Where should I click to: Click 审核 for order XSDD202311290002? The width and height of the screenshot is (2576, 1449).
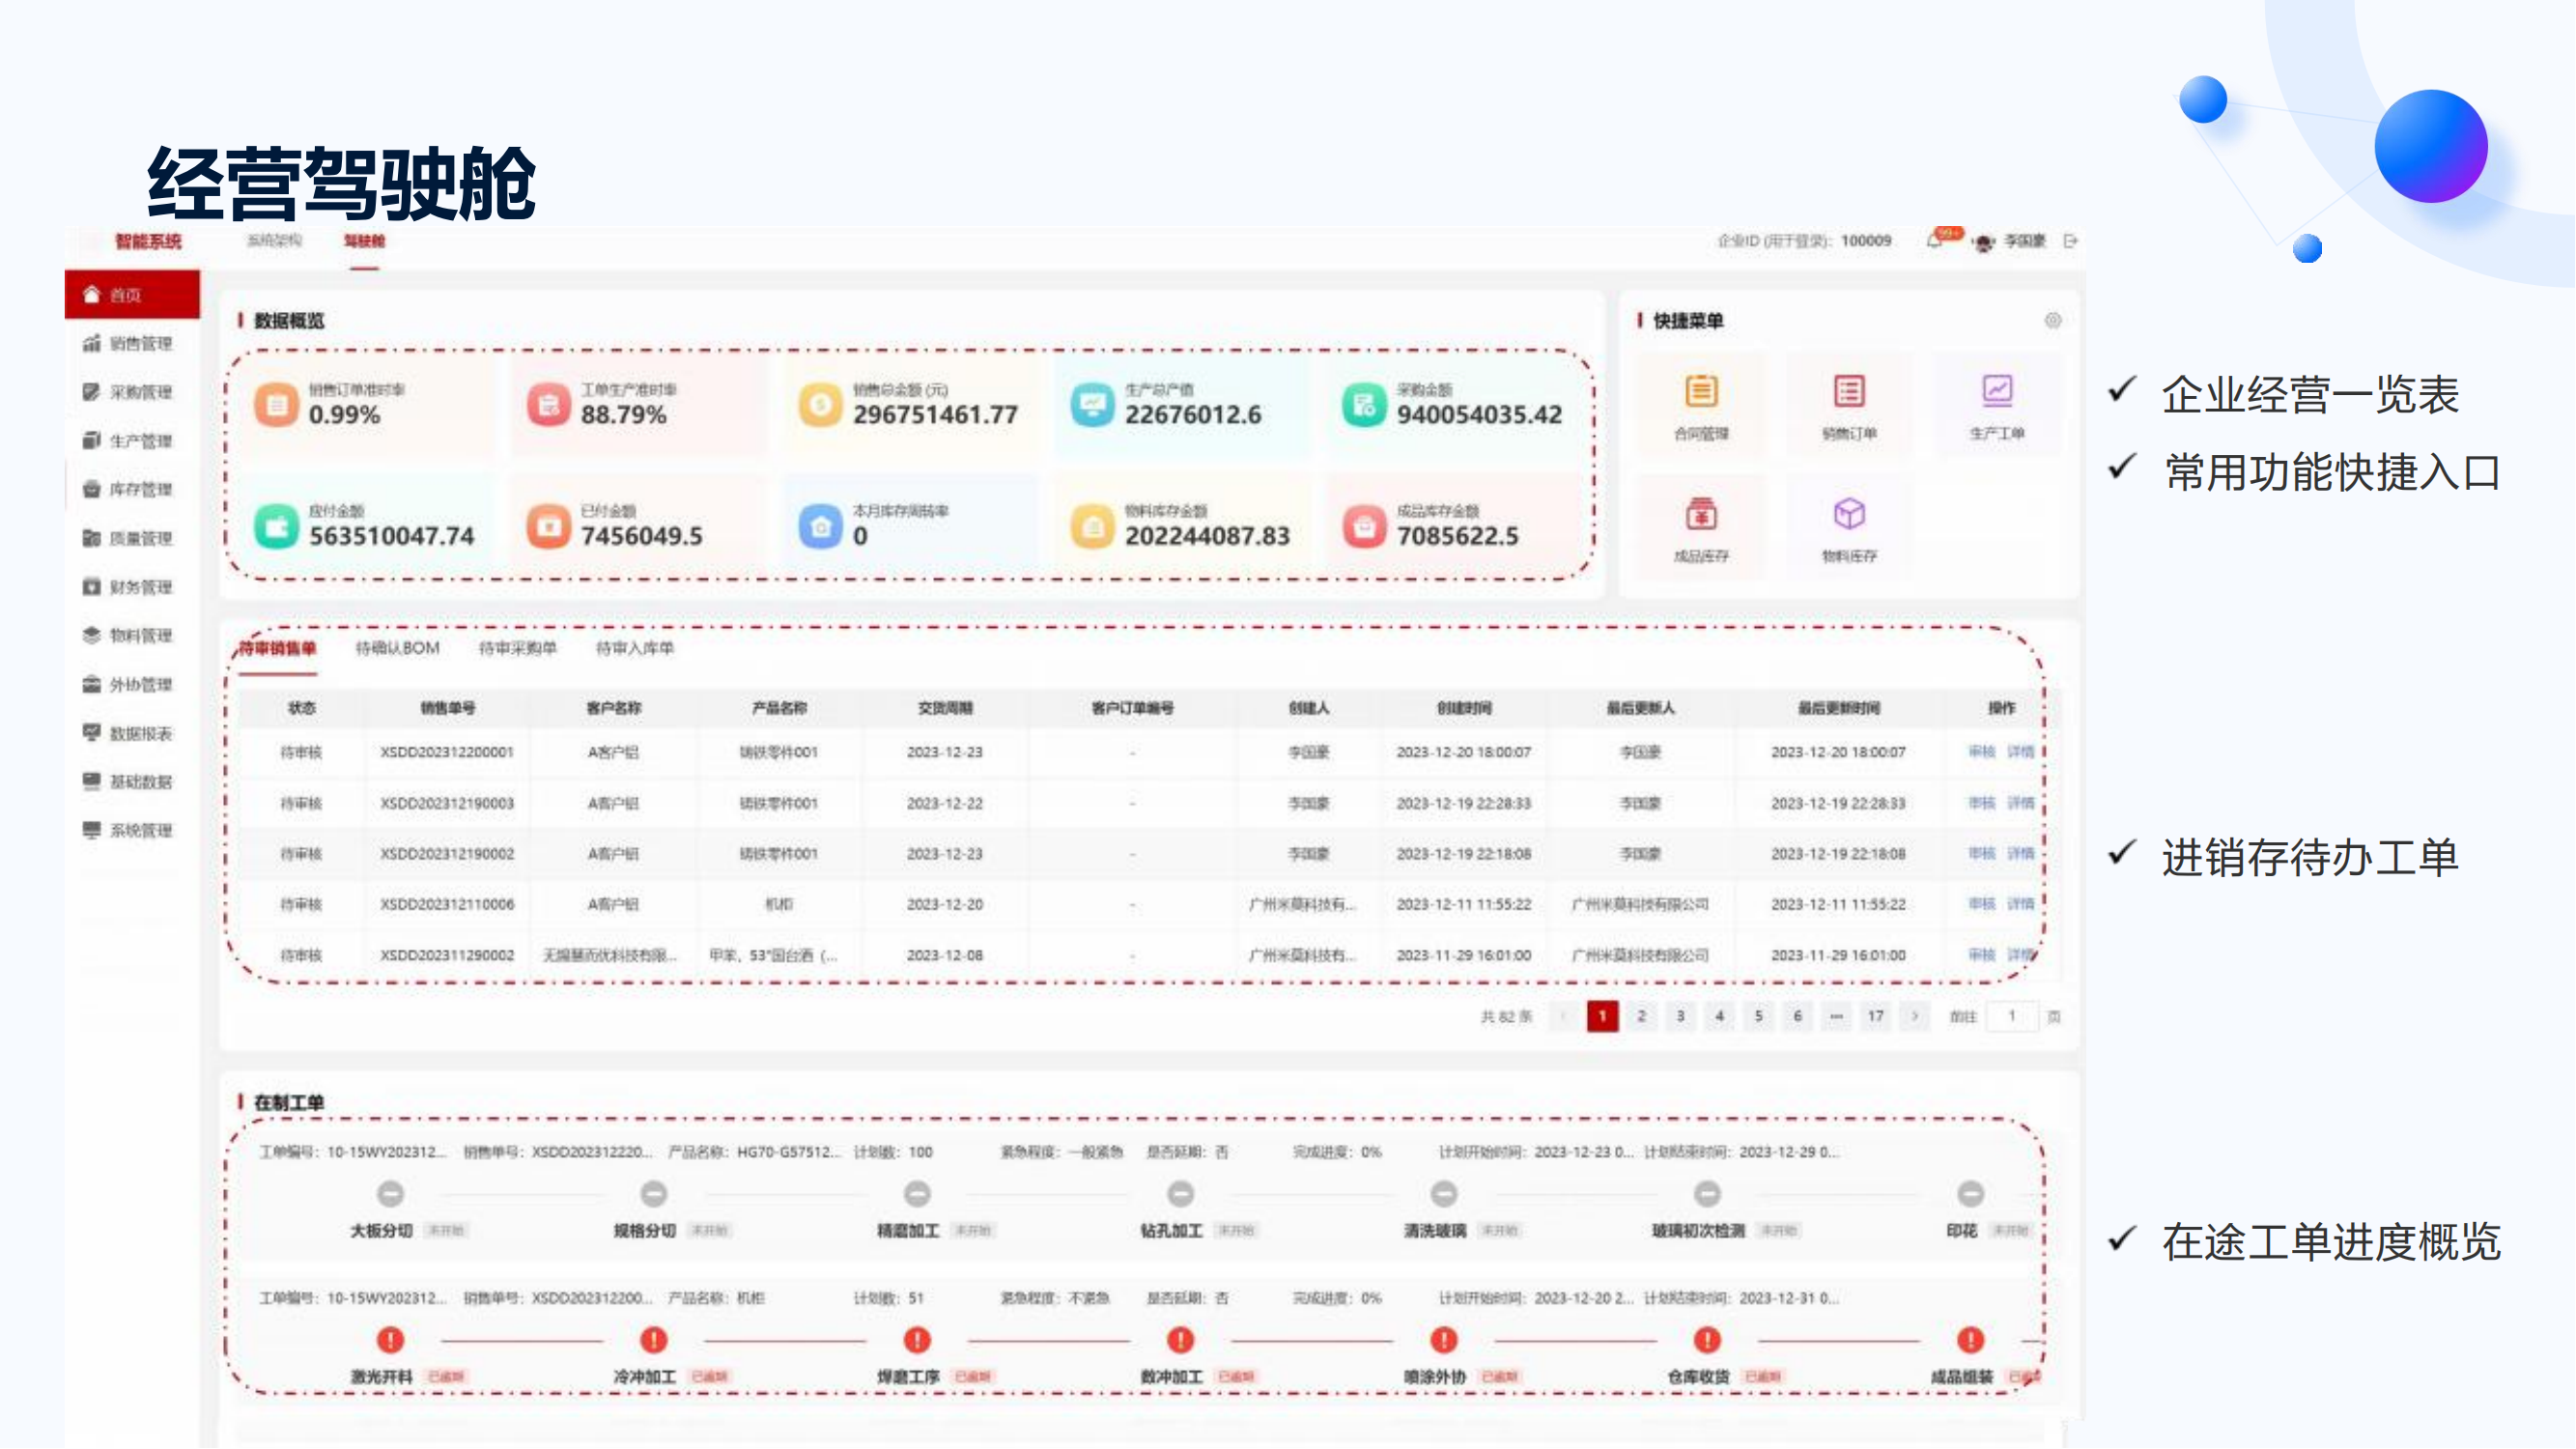(x=1981, y=955)
